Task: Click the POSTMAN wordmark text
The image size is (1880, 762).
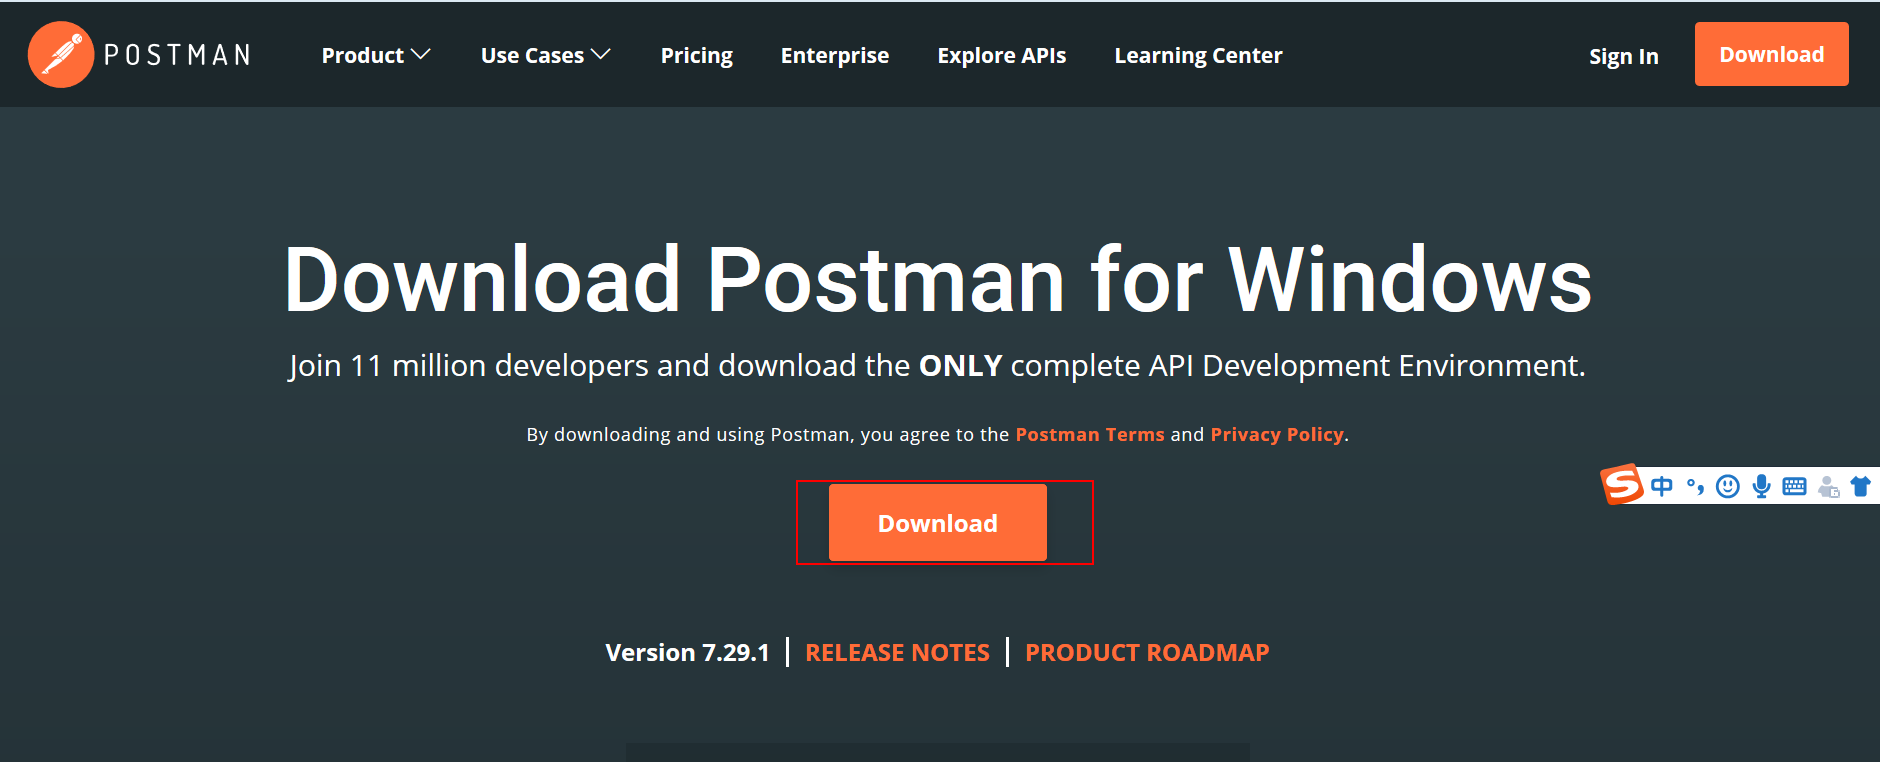Action: pyautogui.click(x=177, y=55)
